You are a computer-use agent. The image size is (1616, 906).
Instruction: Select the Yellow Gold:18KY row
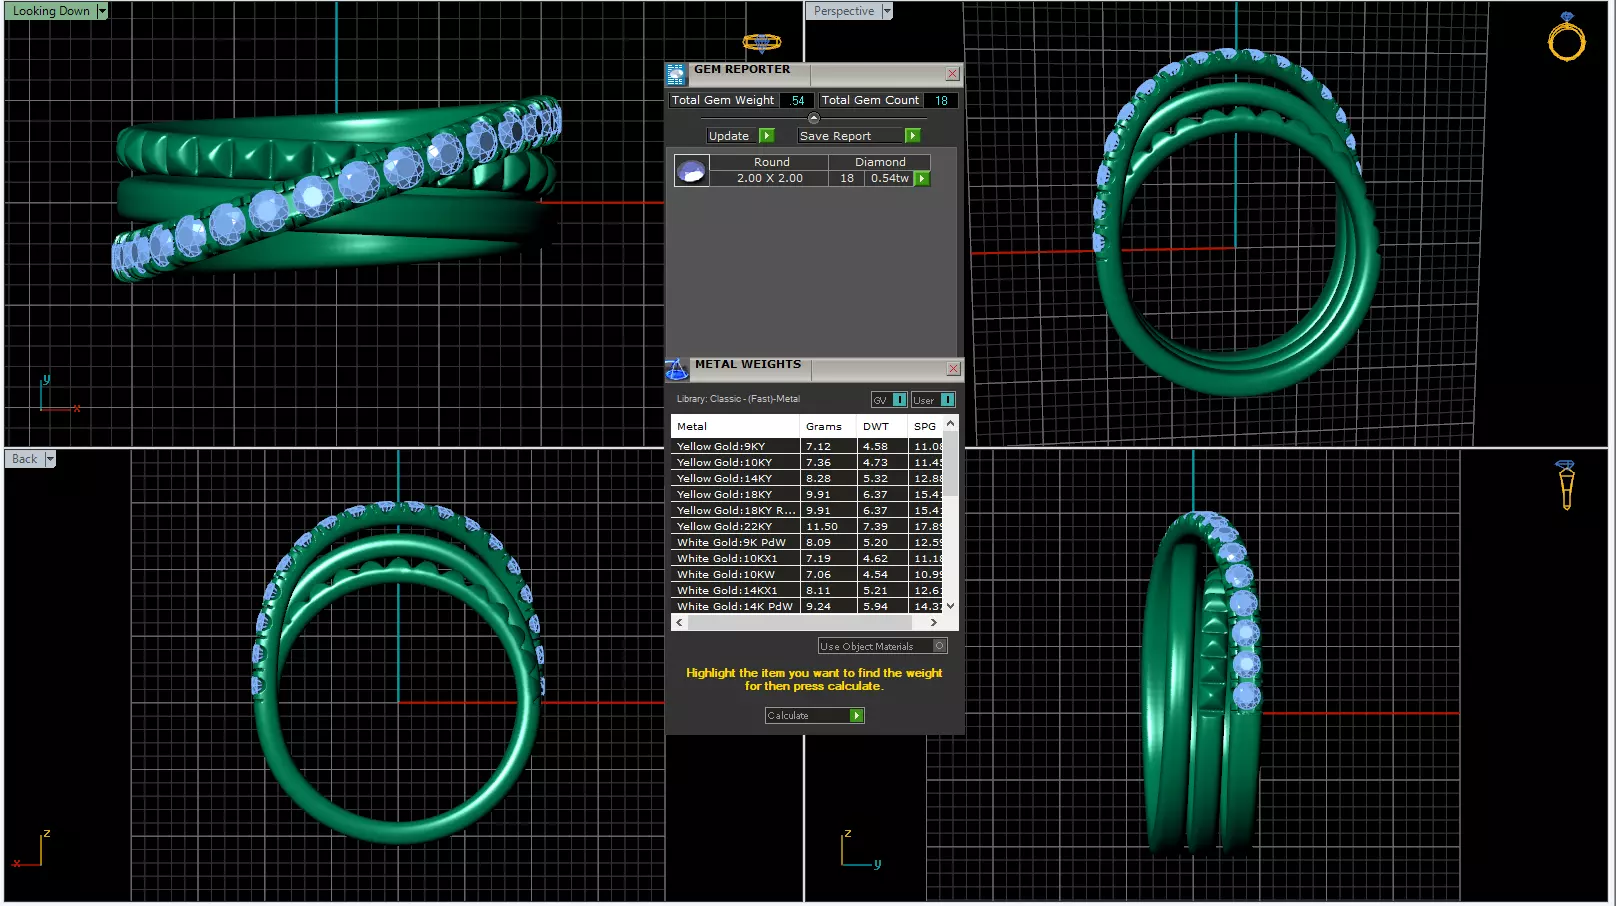[807, 495]
